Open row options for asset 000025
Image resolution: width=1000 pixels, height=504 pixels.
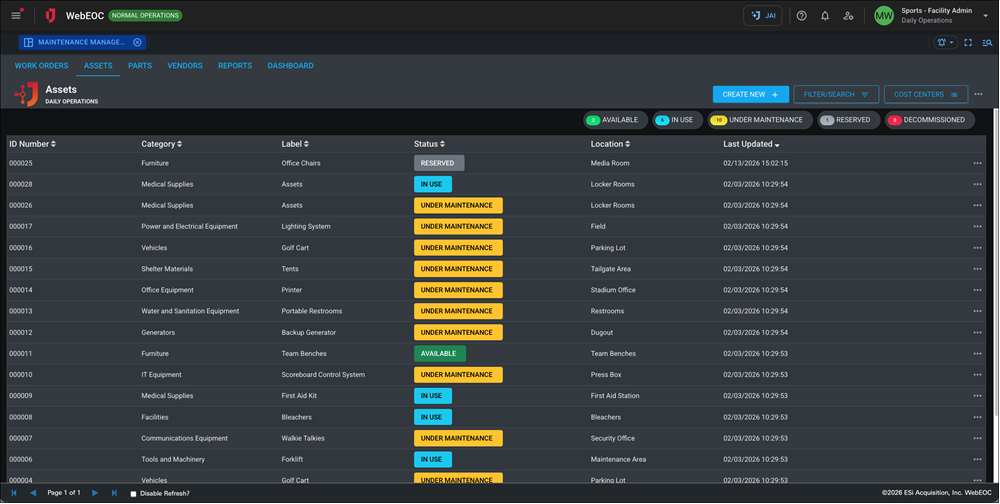coord(977,163)
